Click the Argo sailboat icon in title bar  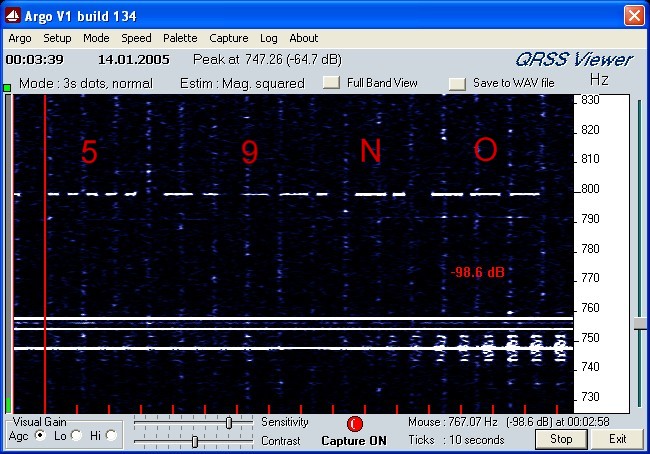point(14,16)
